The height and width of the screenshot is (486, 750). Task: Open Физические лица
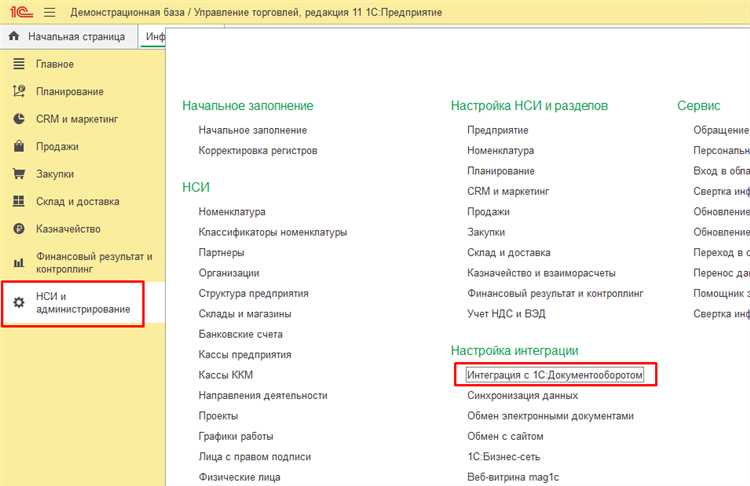240,477
